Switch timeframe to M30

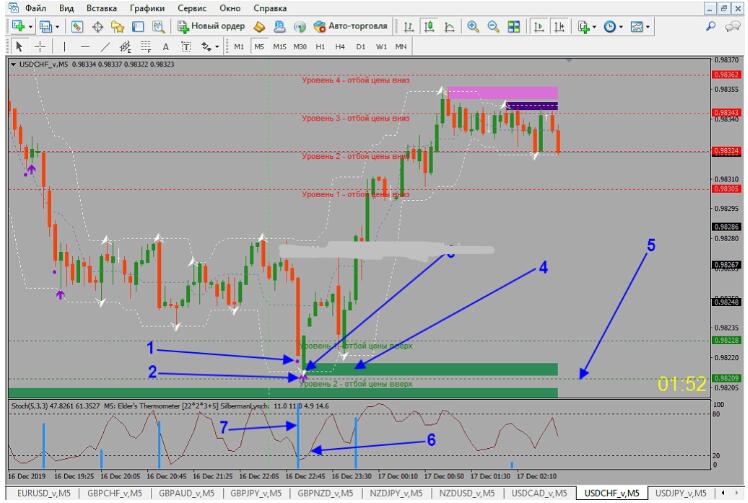pyautogui.click(x=300, y=47)
